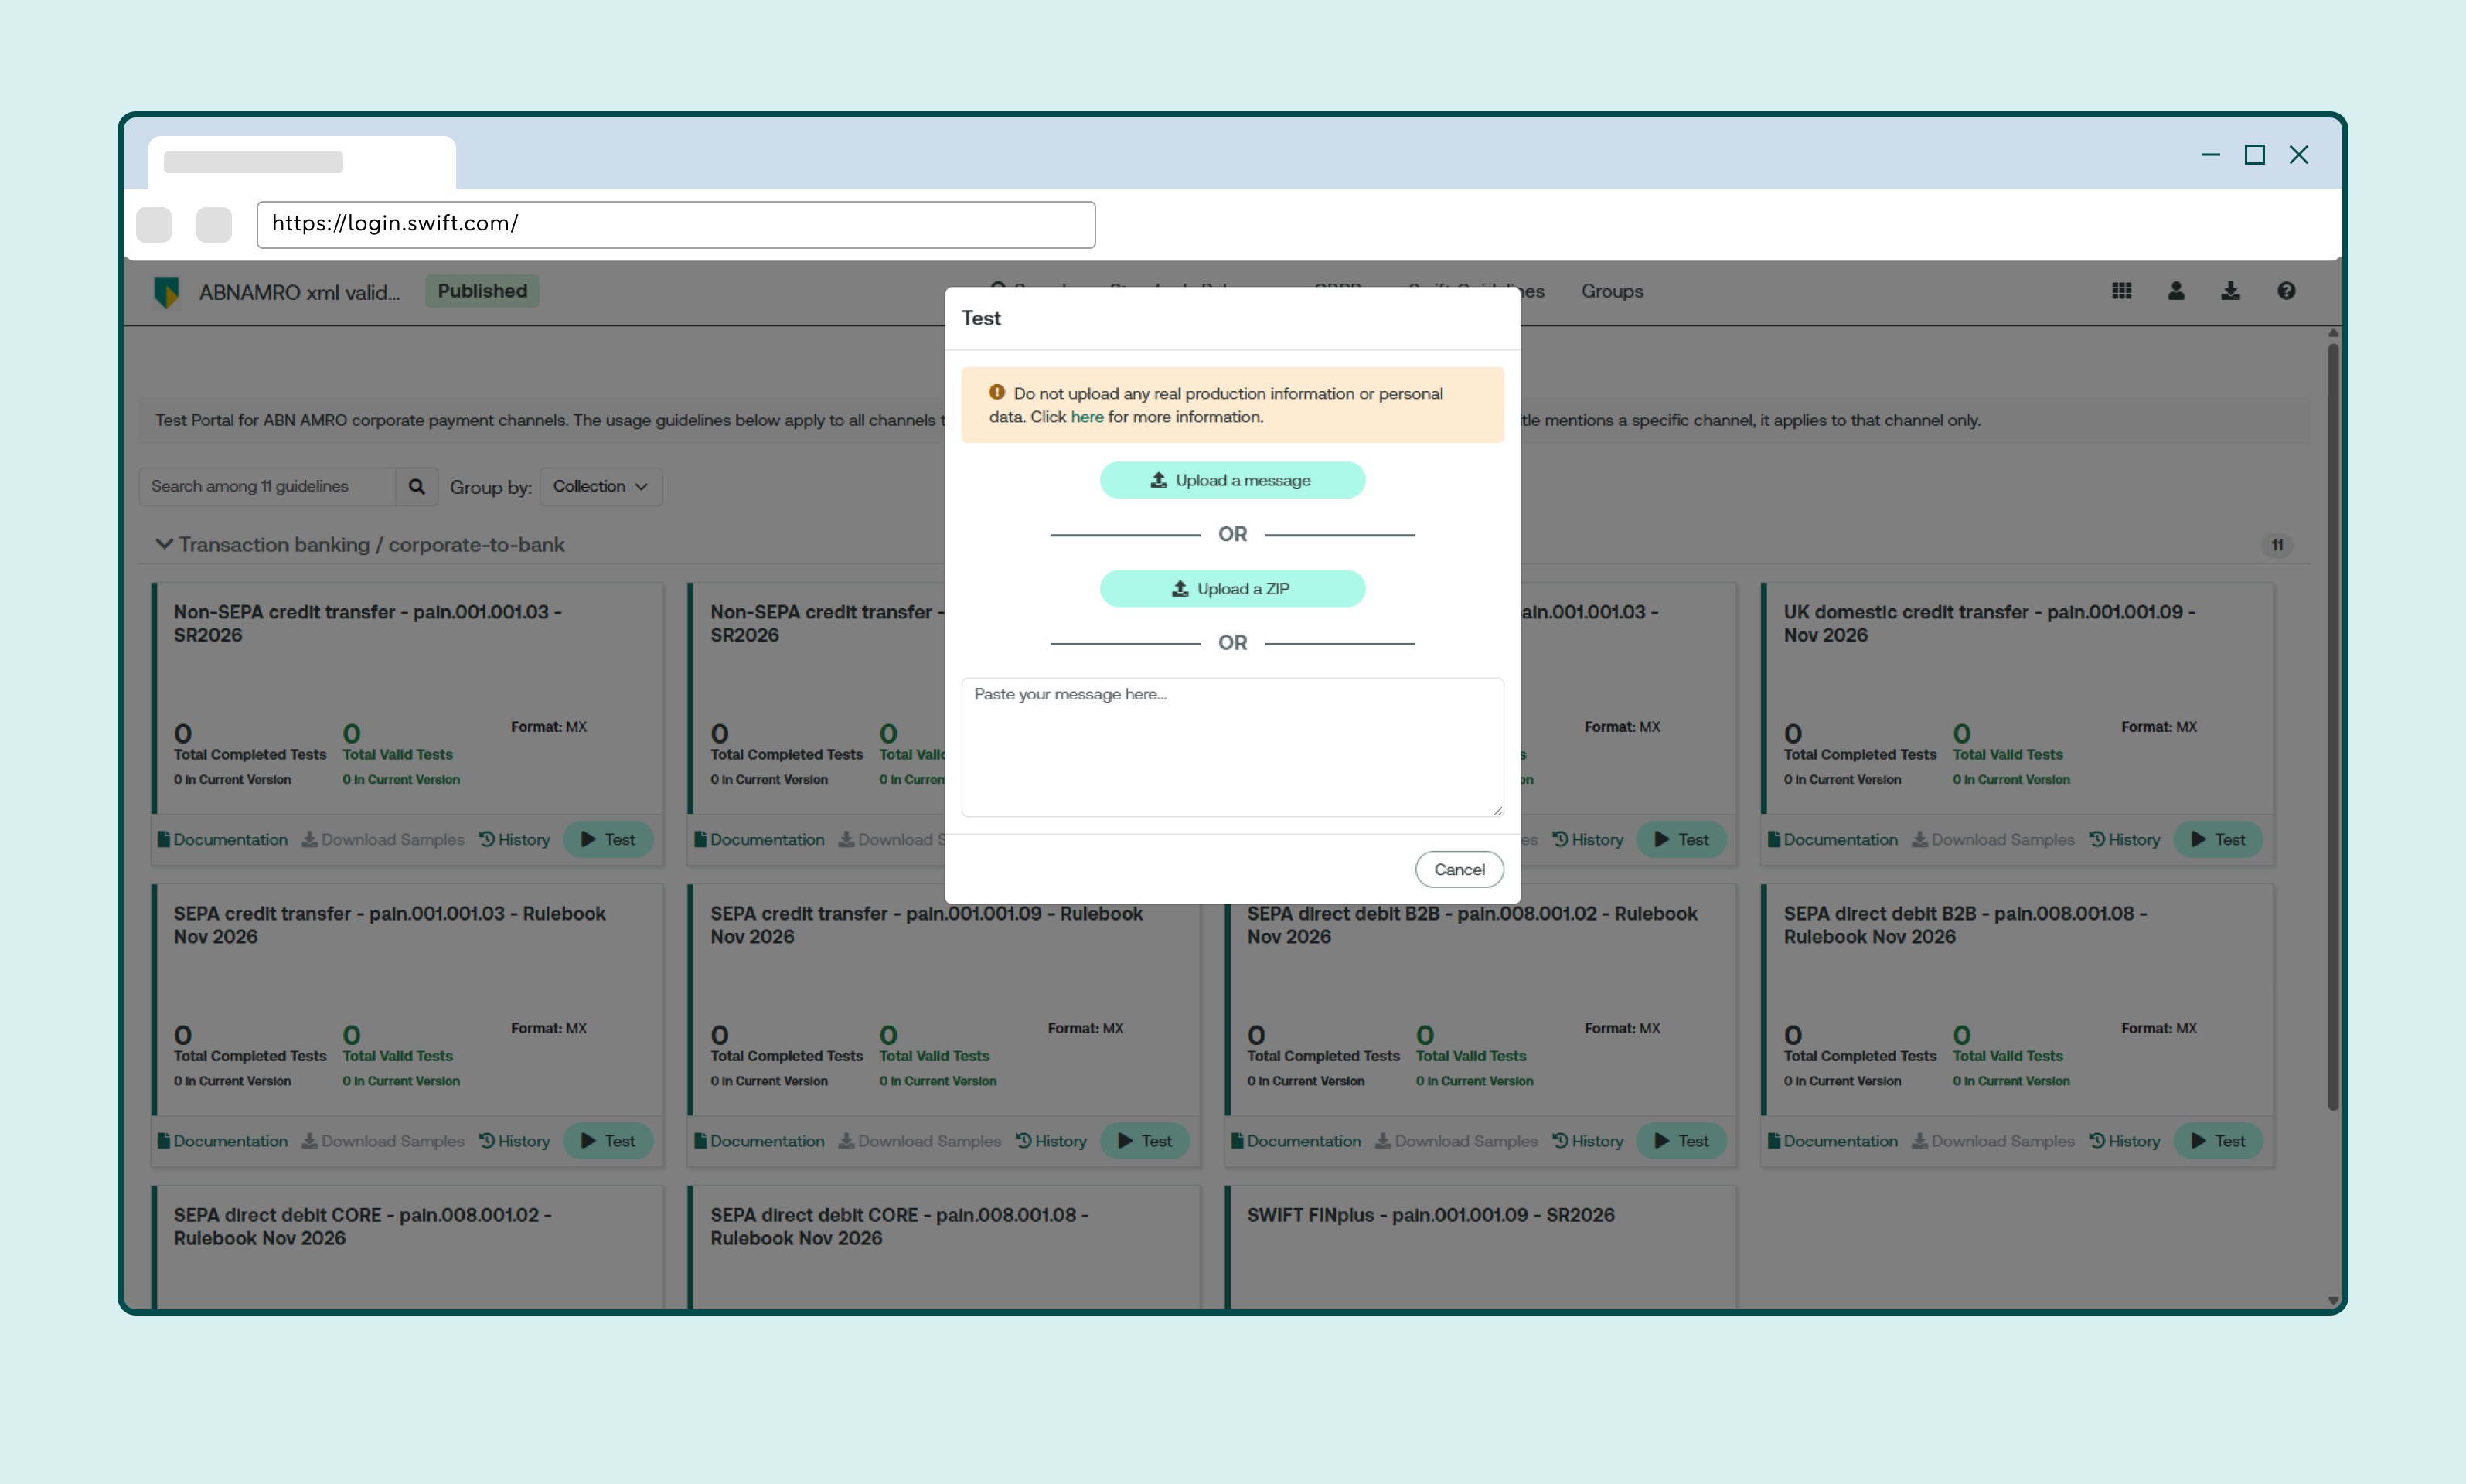Download Samples for first Non-SEPA credit transfer card

(383, 840)
